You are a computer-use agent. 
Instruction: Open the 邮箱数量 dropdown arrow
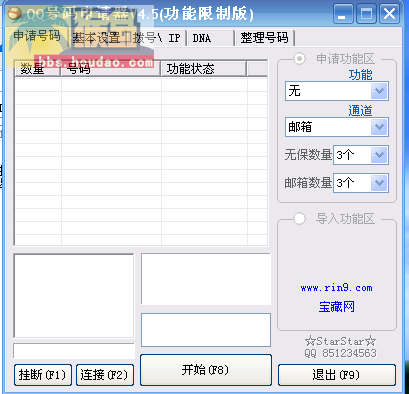pos(379,183)
